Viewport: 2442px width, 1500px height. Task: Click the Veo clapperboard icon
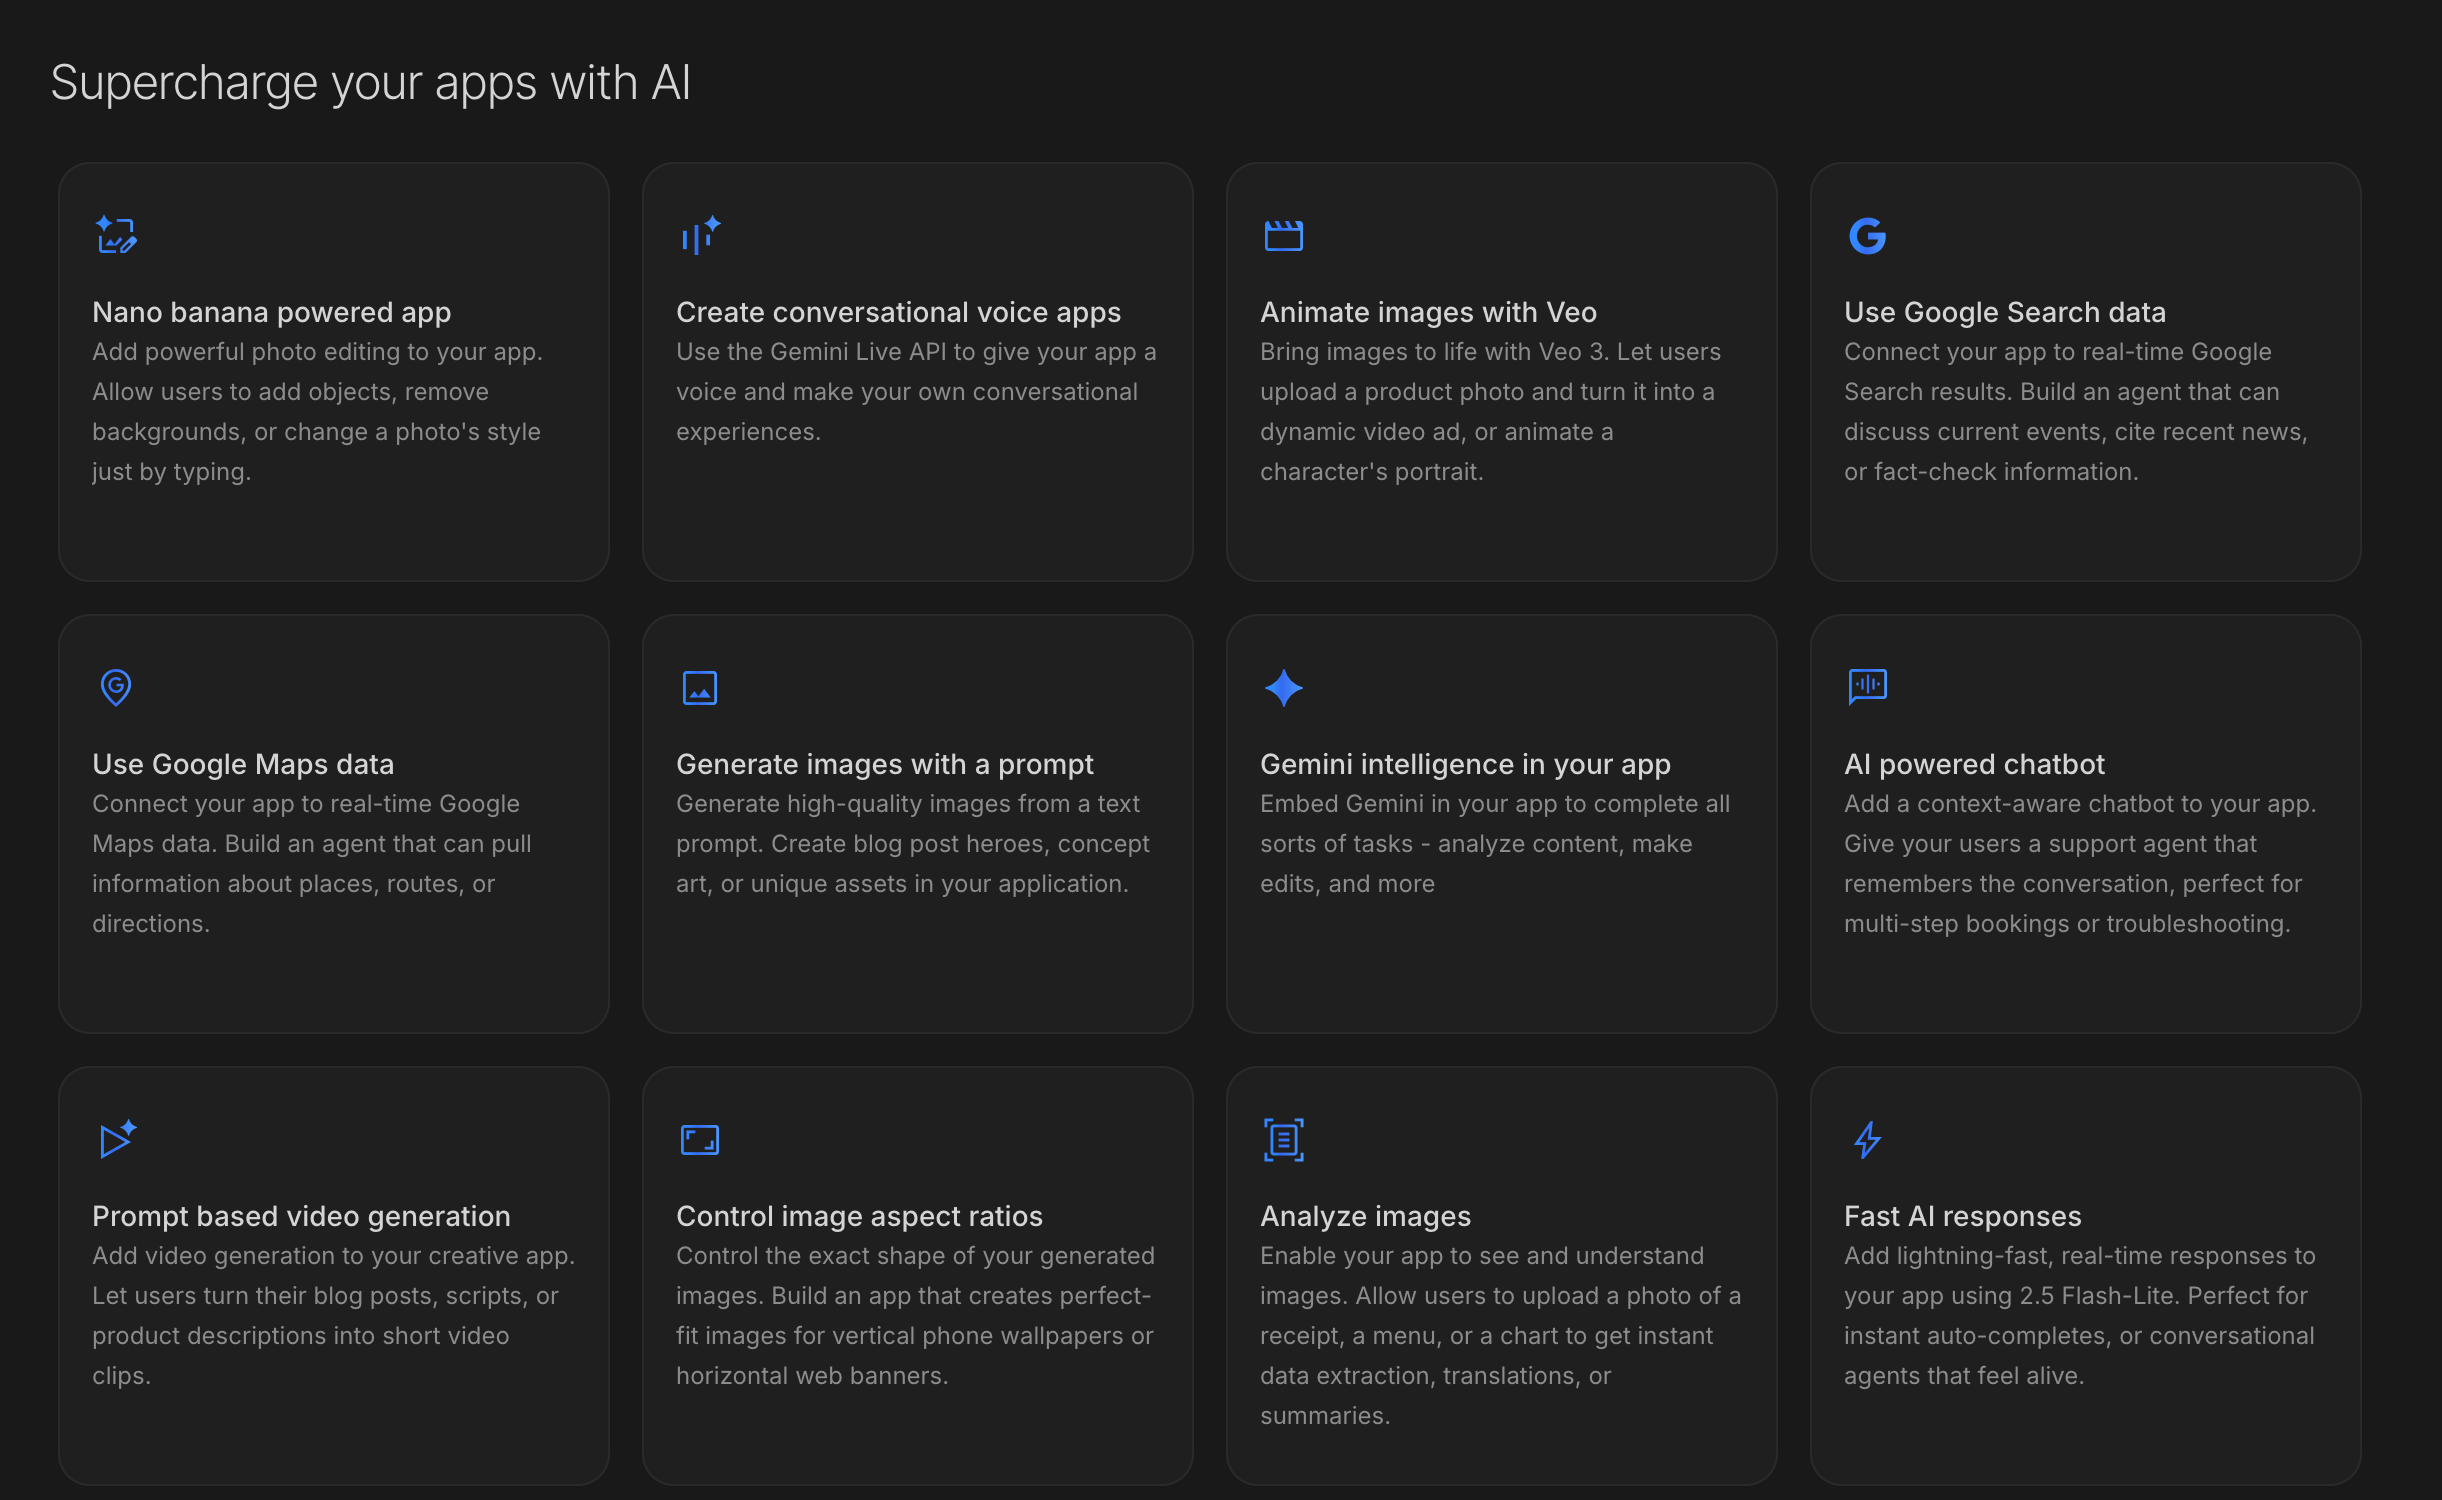tap(1283, 236)
